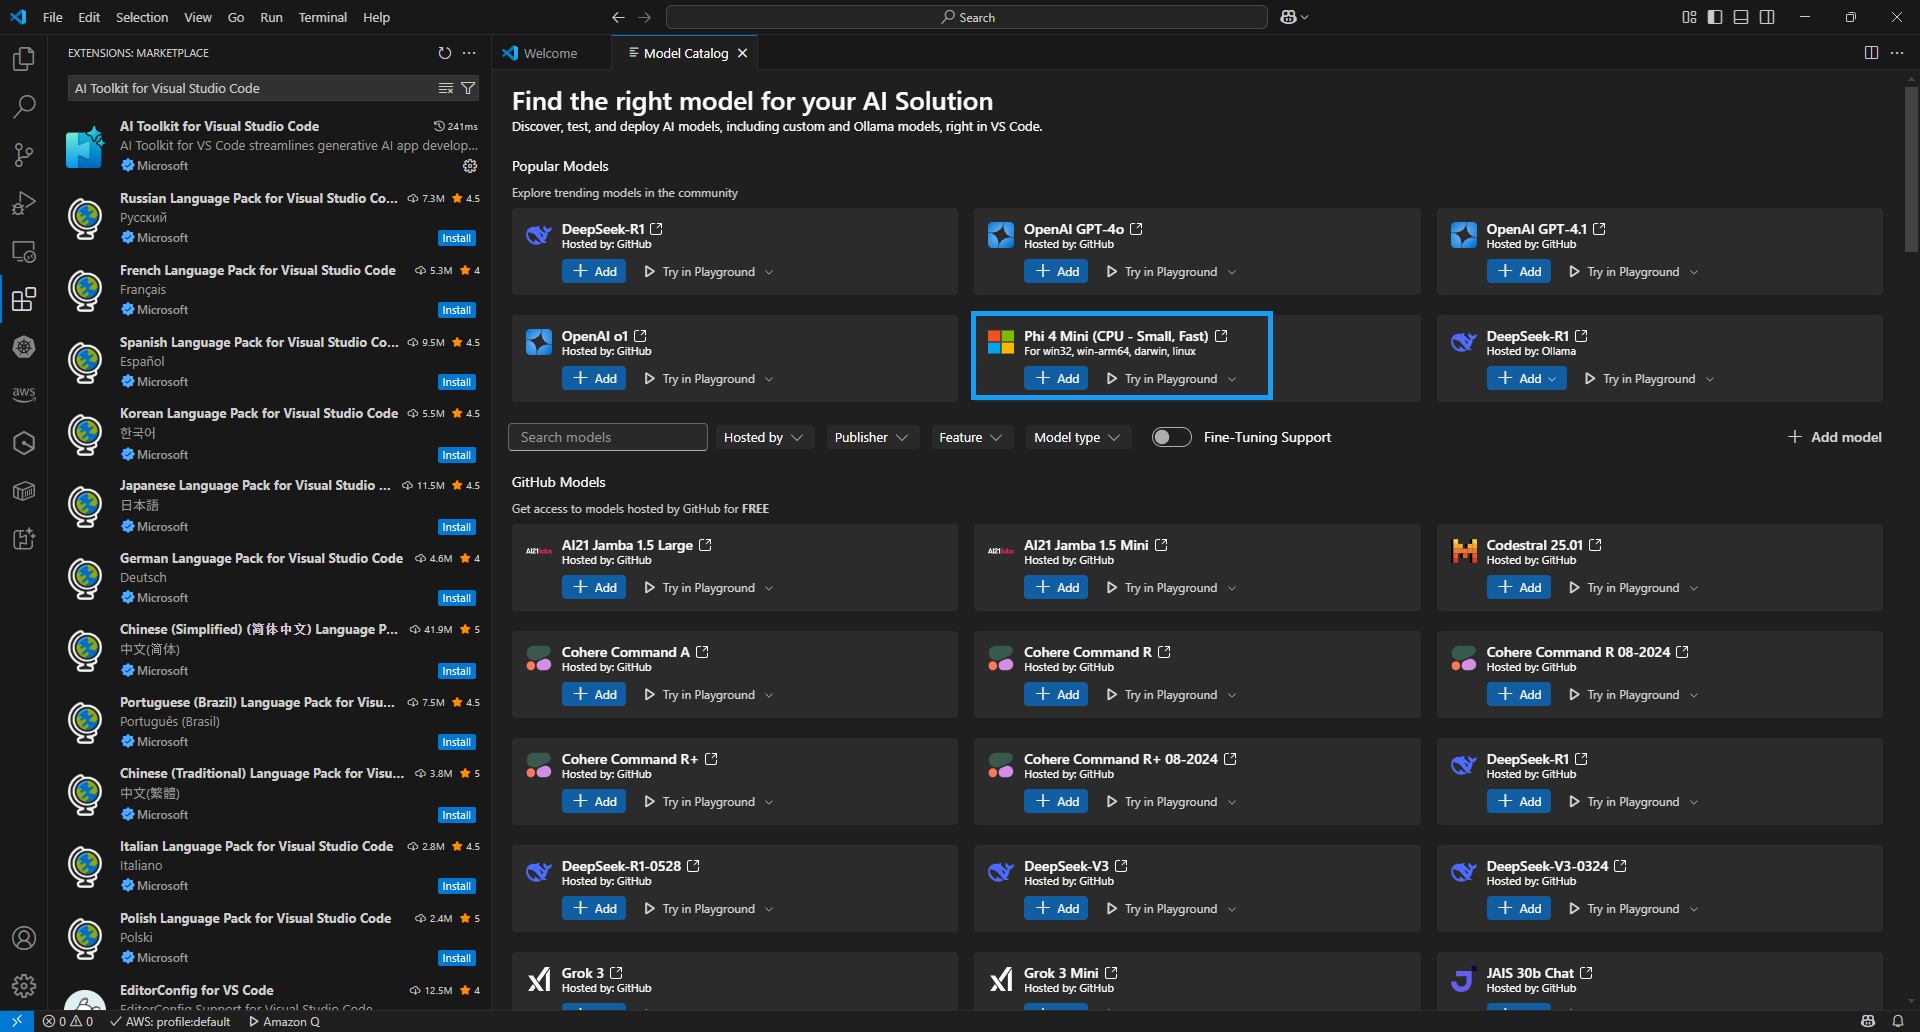Select Polish Language Pack extension entry

coord(270,938)
